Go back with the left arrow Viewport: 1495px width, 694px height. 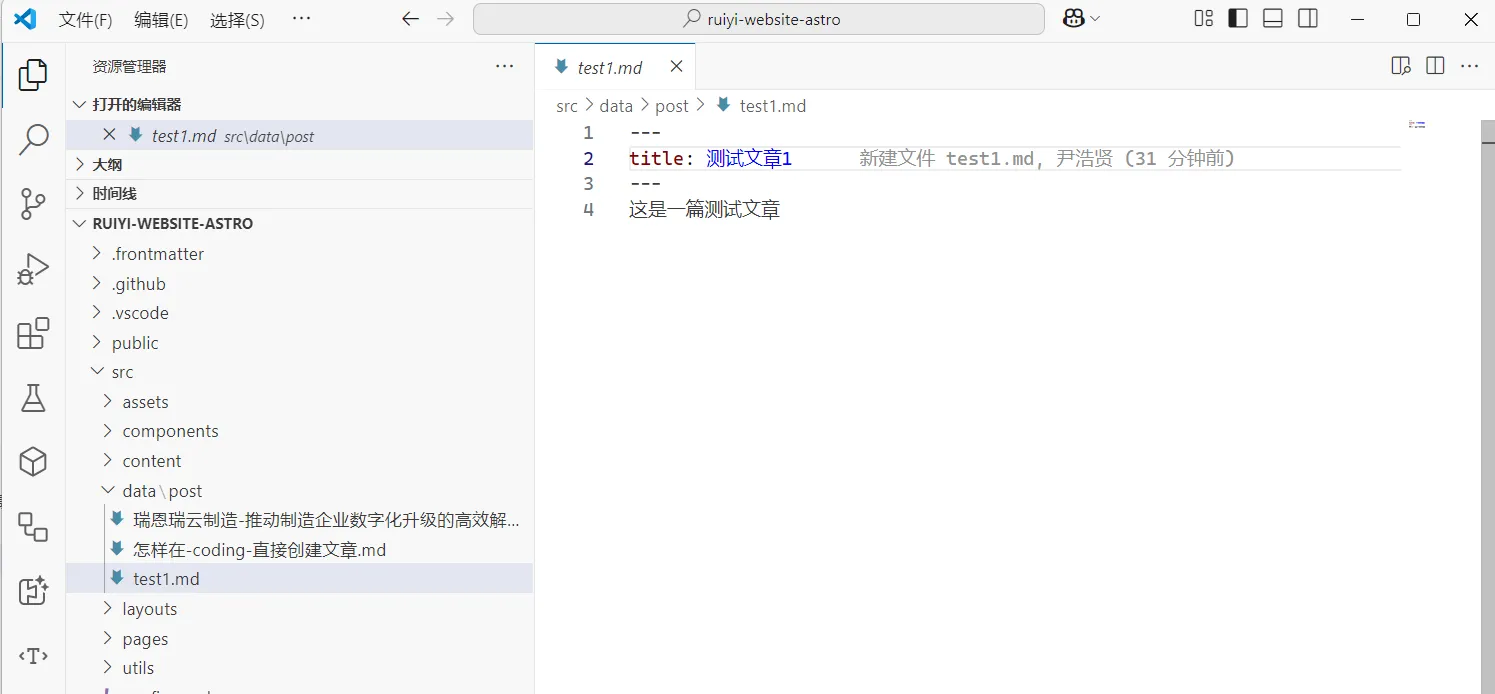[x=410, y=19]
